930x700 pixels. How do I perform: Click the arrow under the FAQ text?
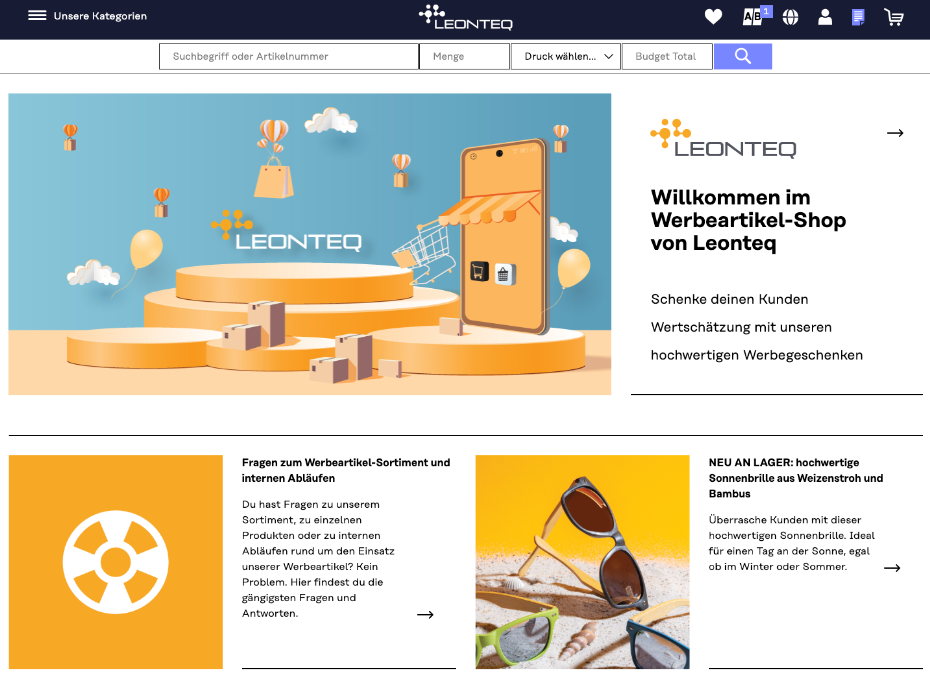tap(425, 614)
